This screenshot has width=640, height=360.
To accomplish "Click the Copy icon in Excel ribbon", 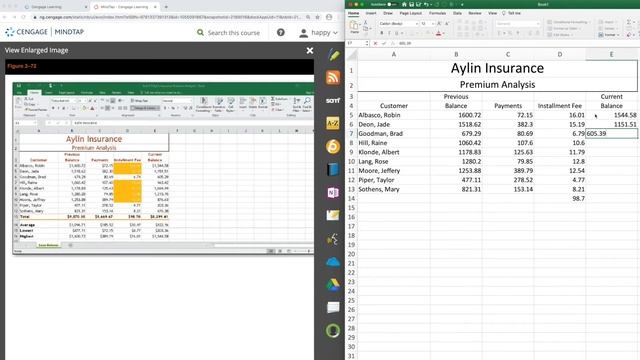I will click(x=366, y=29).
